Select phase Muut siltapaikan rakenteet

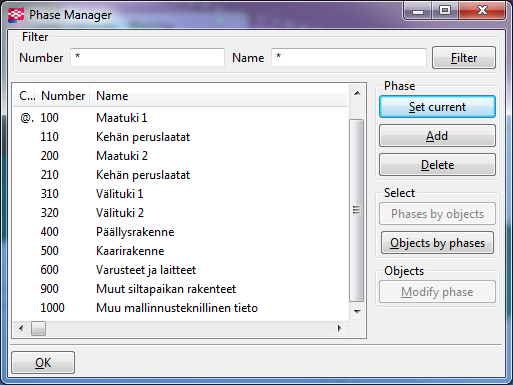(x=181, y=289)
